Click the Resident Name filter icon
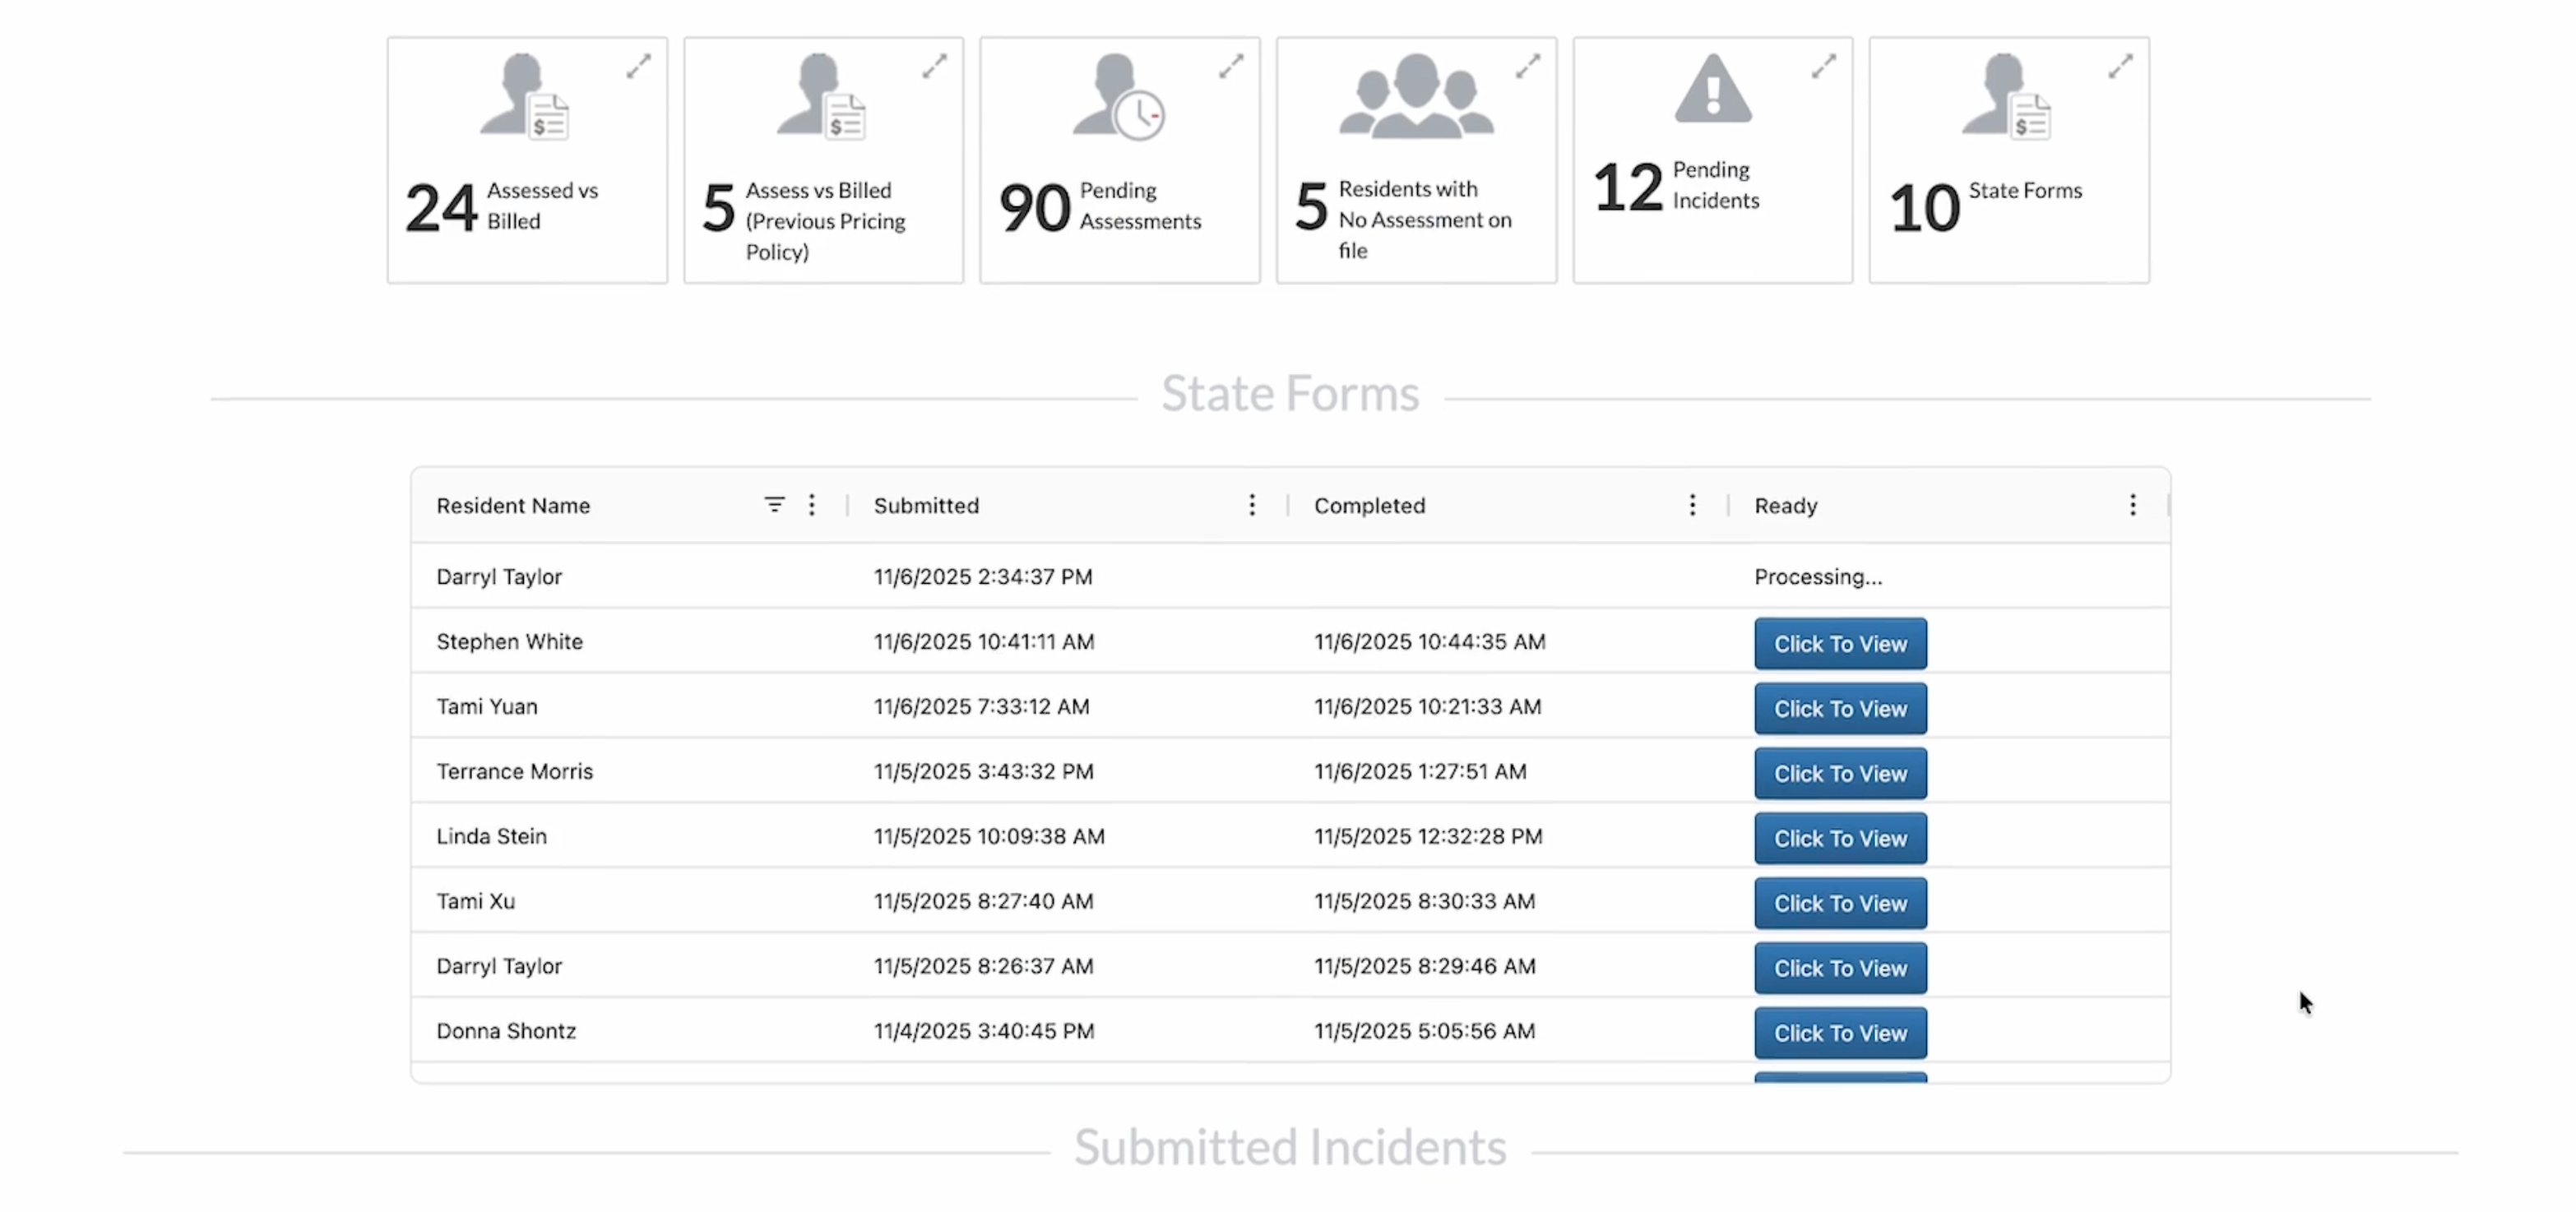The image size is (2576, 1212). (774, 505)
